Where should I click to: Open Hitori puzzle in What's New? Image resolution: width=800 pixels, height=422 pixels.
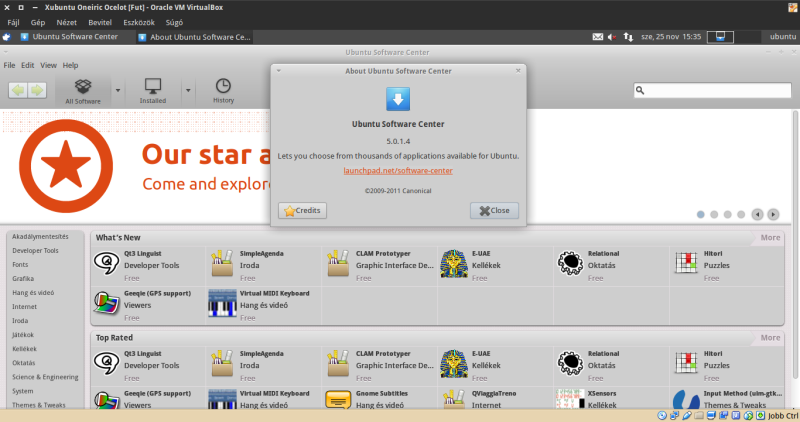tap(727, 265)
